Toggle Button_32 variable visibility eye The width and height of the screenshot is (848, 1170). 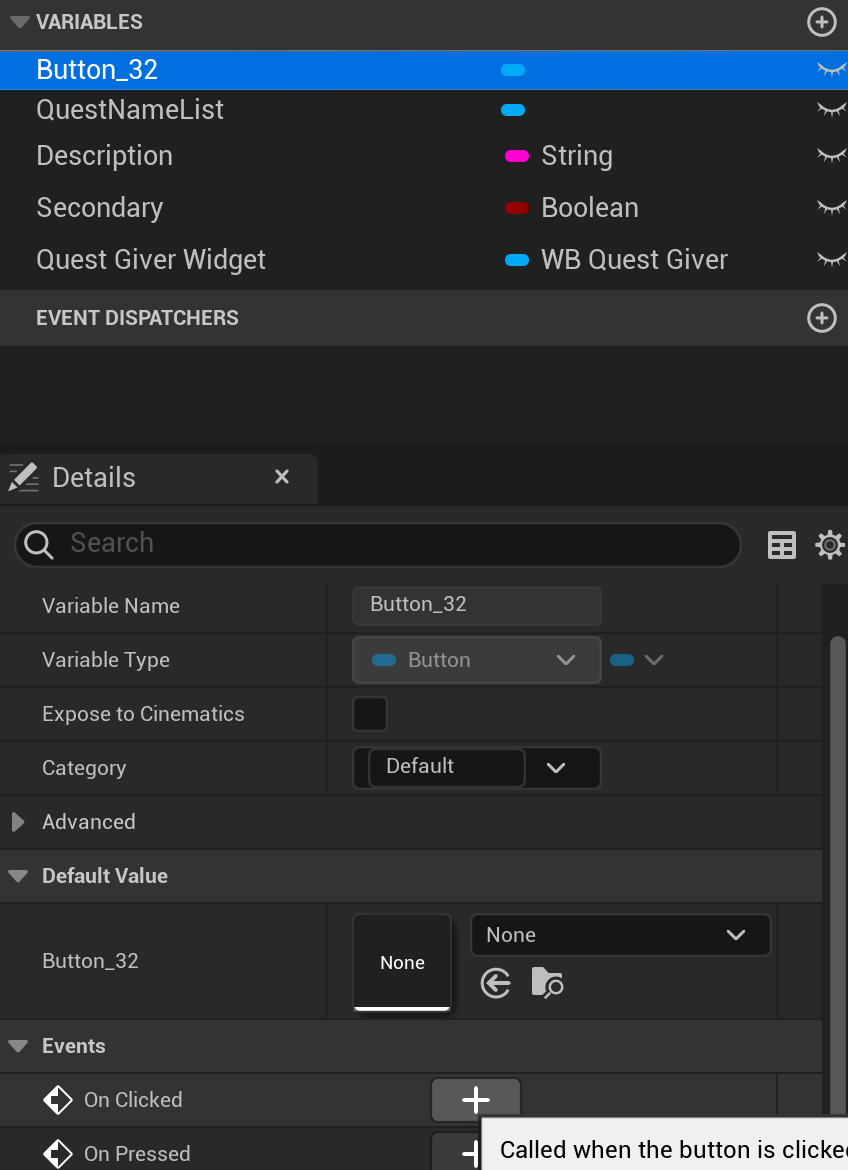coord(831,70)
